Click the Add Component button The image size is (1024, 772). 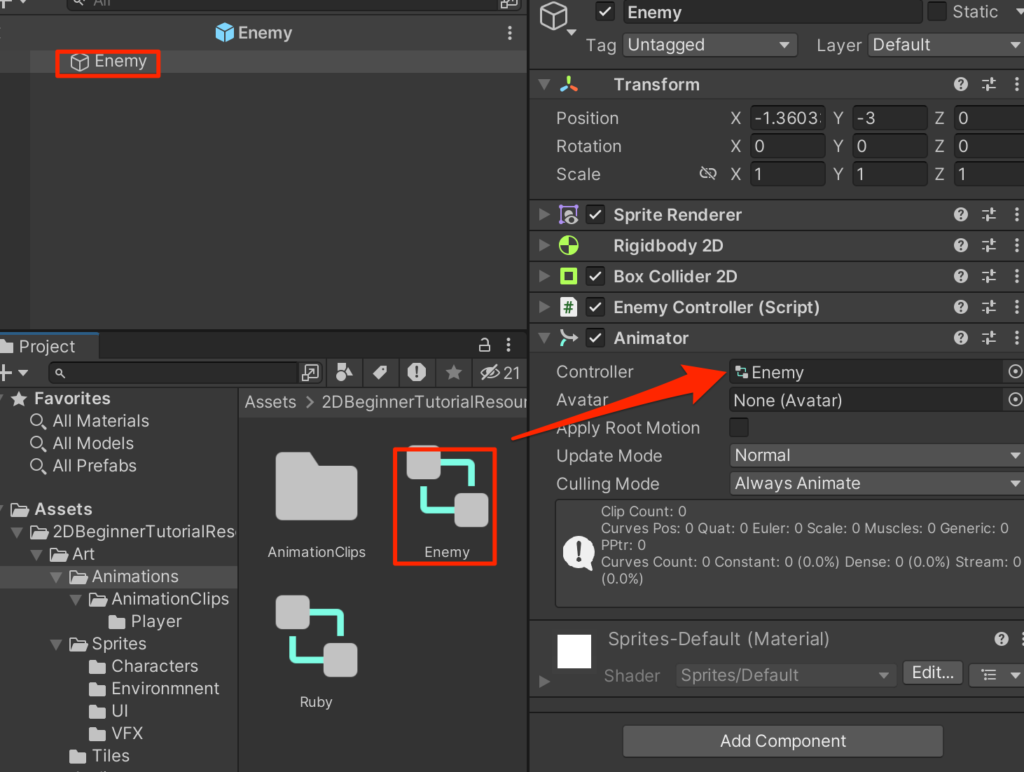783,741
